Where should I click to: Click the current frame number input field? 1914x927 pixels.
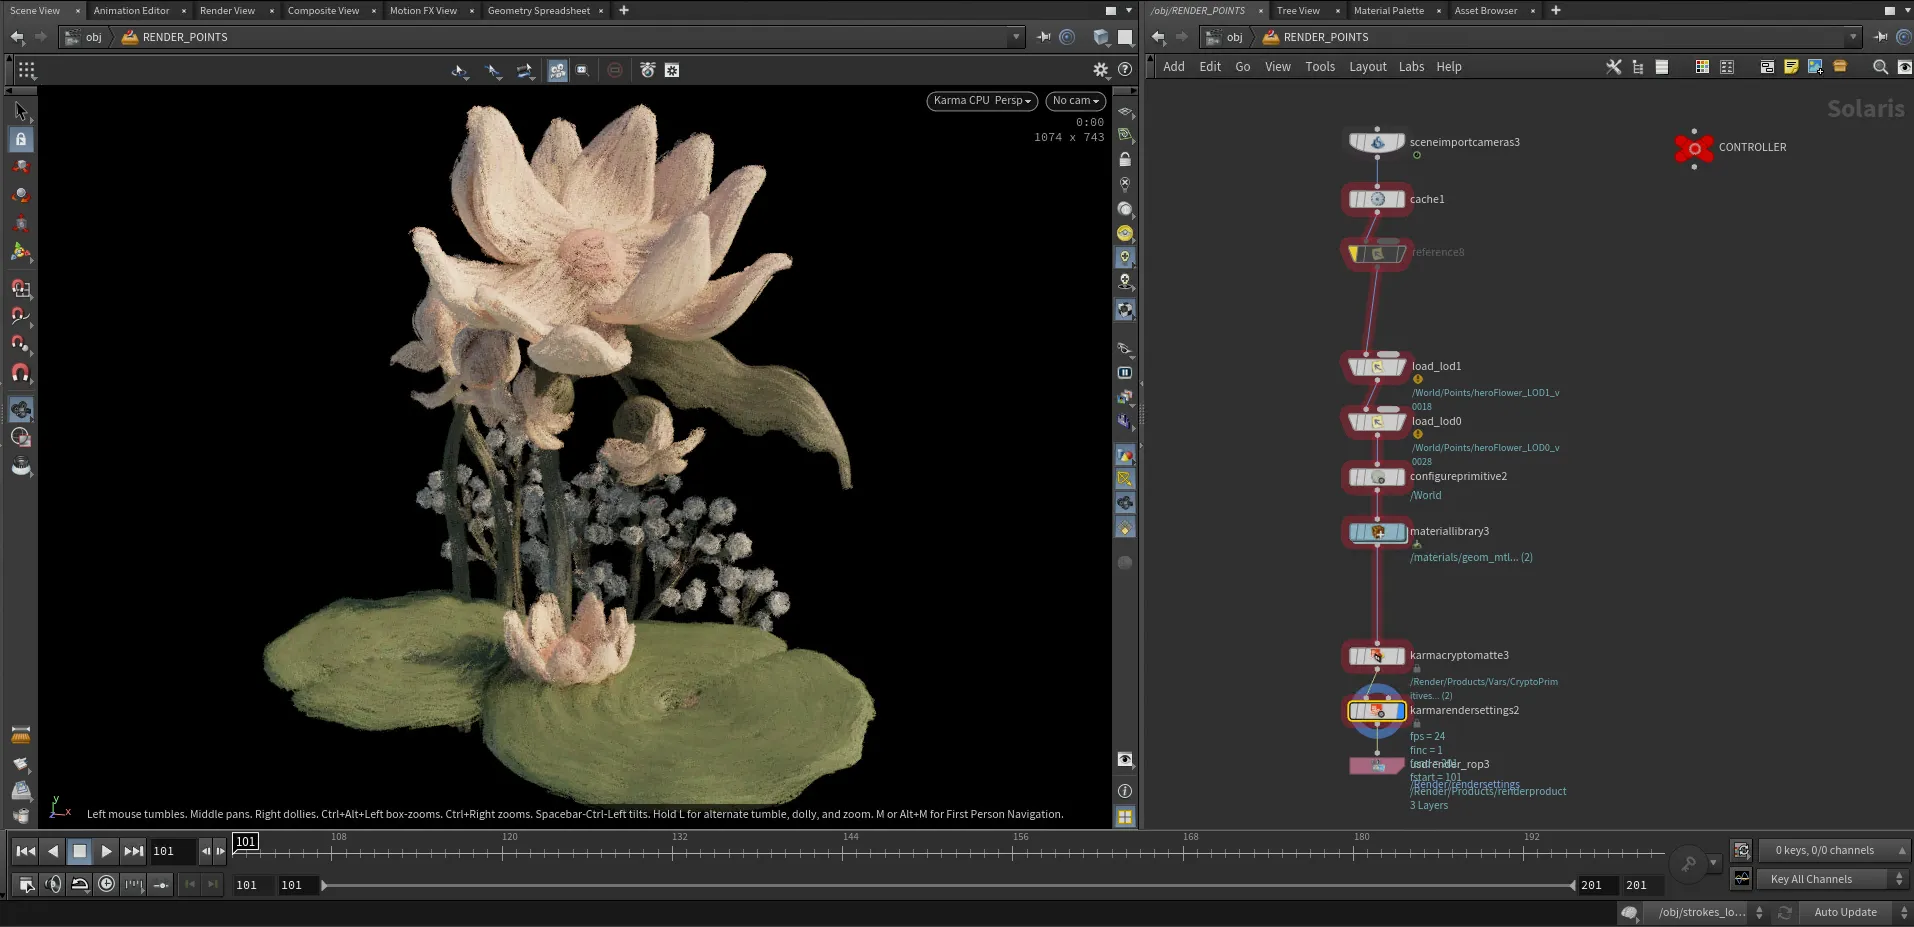(x=171, y=851)
